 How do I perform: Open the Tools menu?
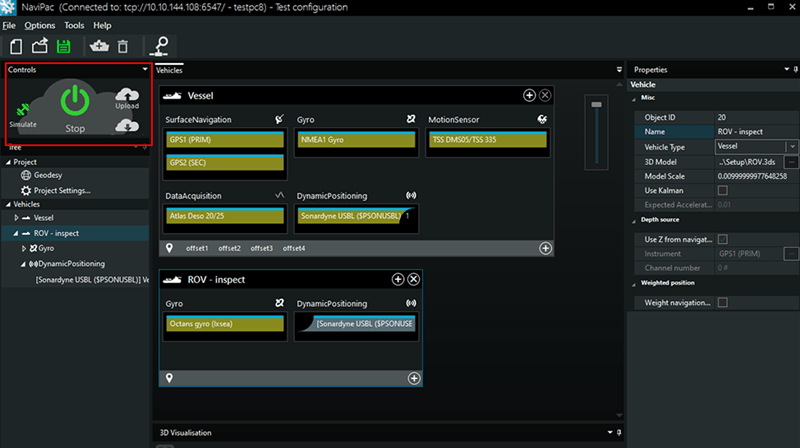click(x=74, y=26)
